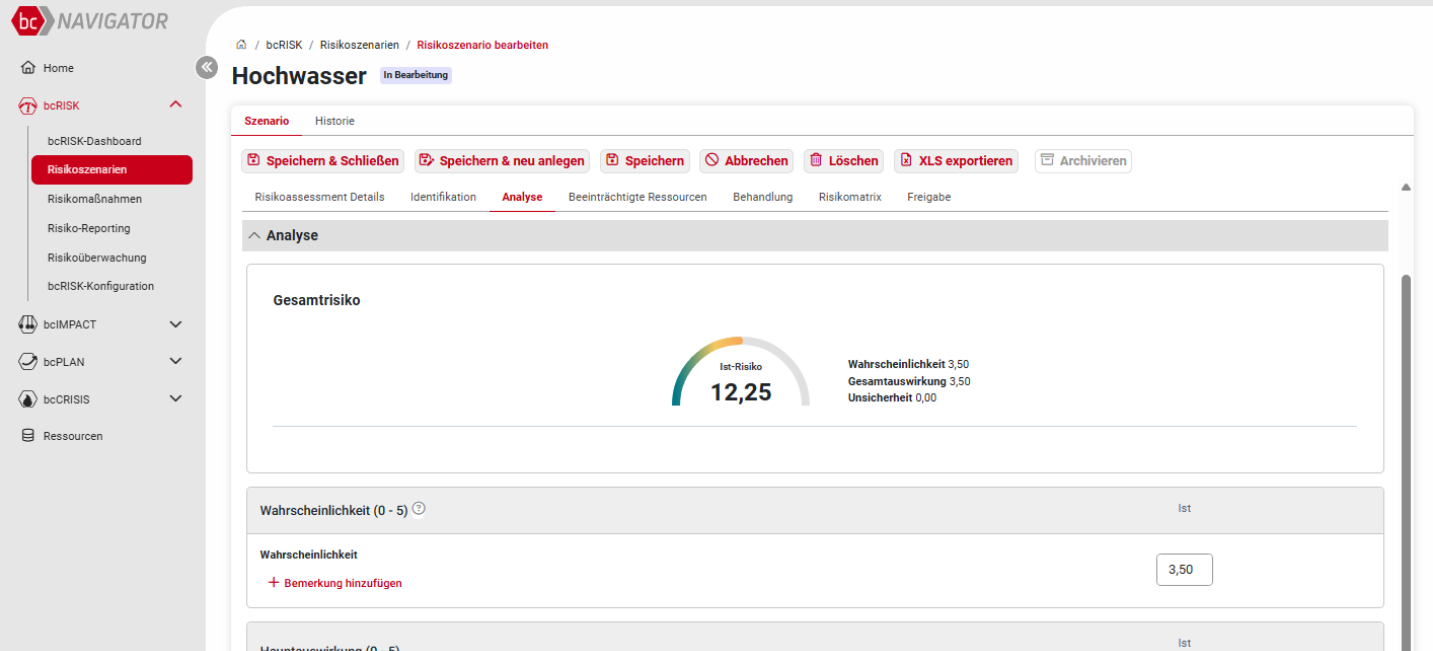Click the bc Navigator logo
This screenshot has height=651, width=1433.
tap(90, 21)
